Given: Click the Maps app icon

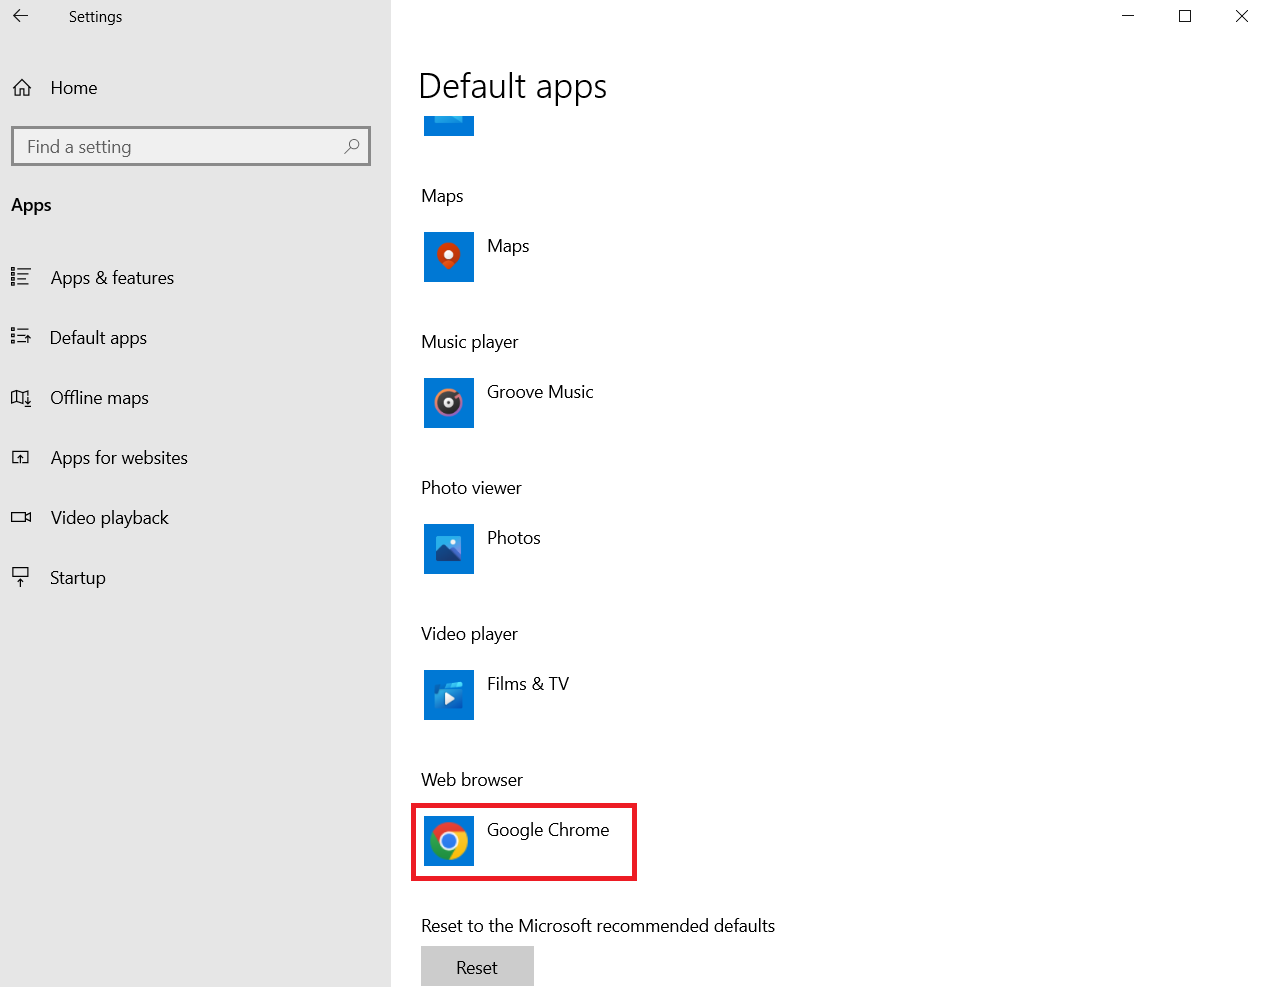Looking at the screenshot, I should (449, 257).
